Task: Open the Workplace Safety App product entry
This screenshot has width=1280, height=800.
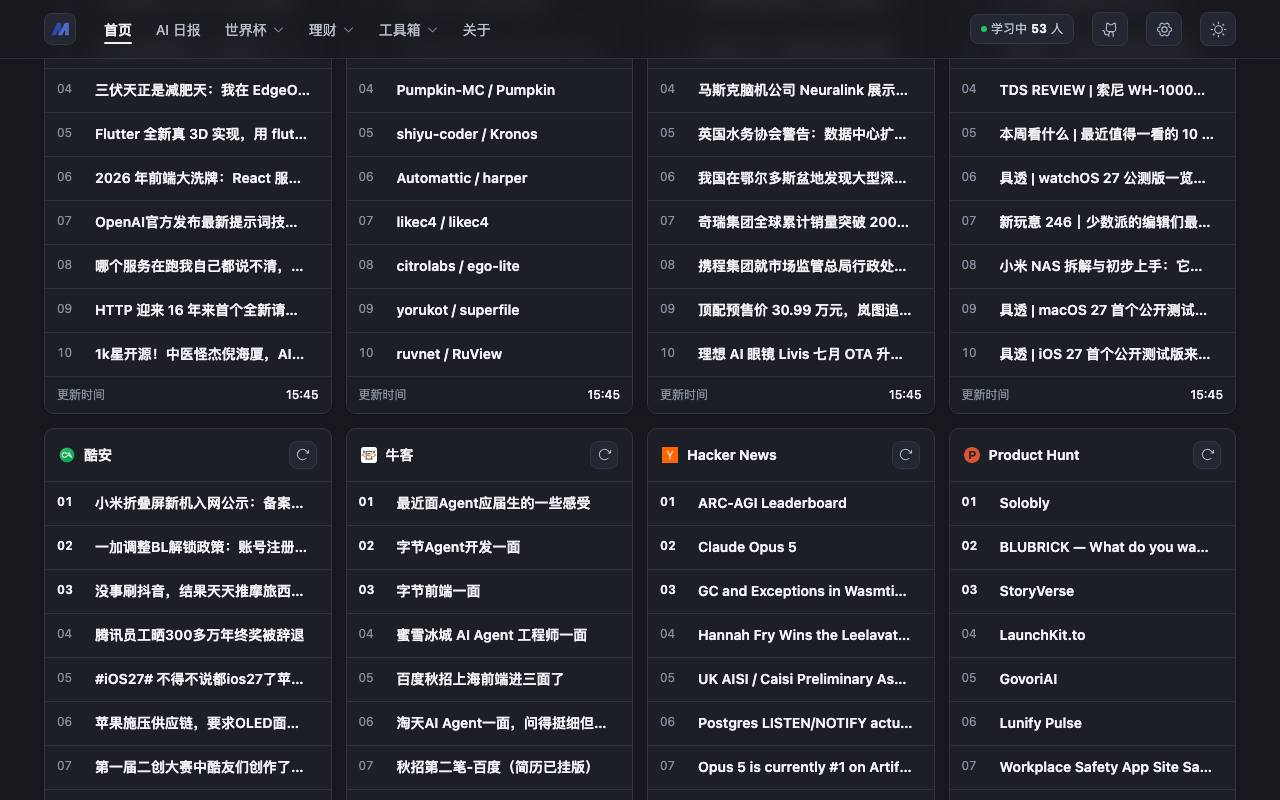Action: 1092,767
